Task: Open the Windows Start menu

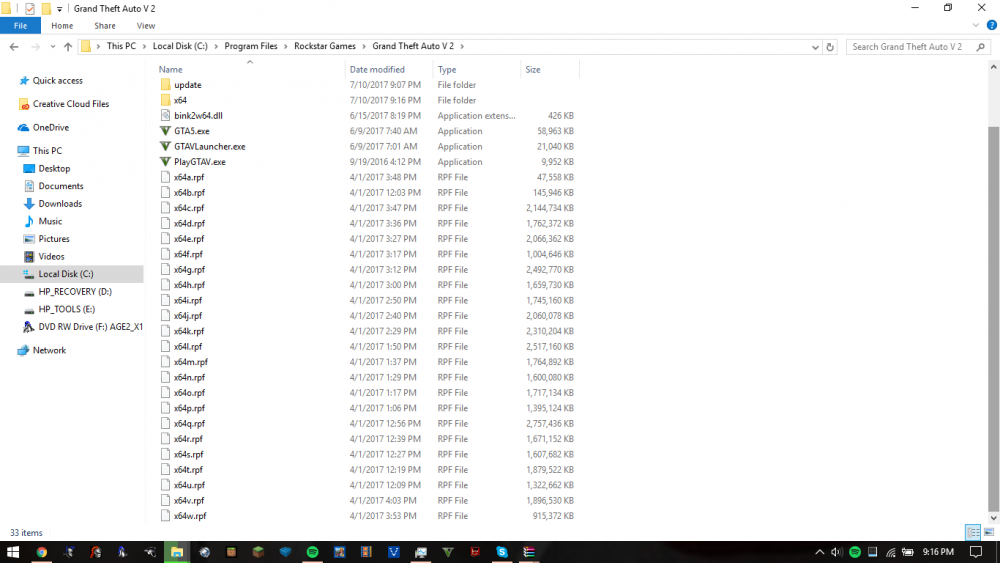Action: [13, 552]
